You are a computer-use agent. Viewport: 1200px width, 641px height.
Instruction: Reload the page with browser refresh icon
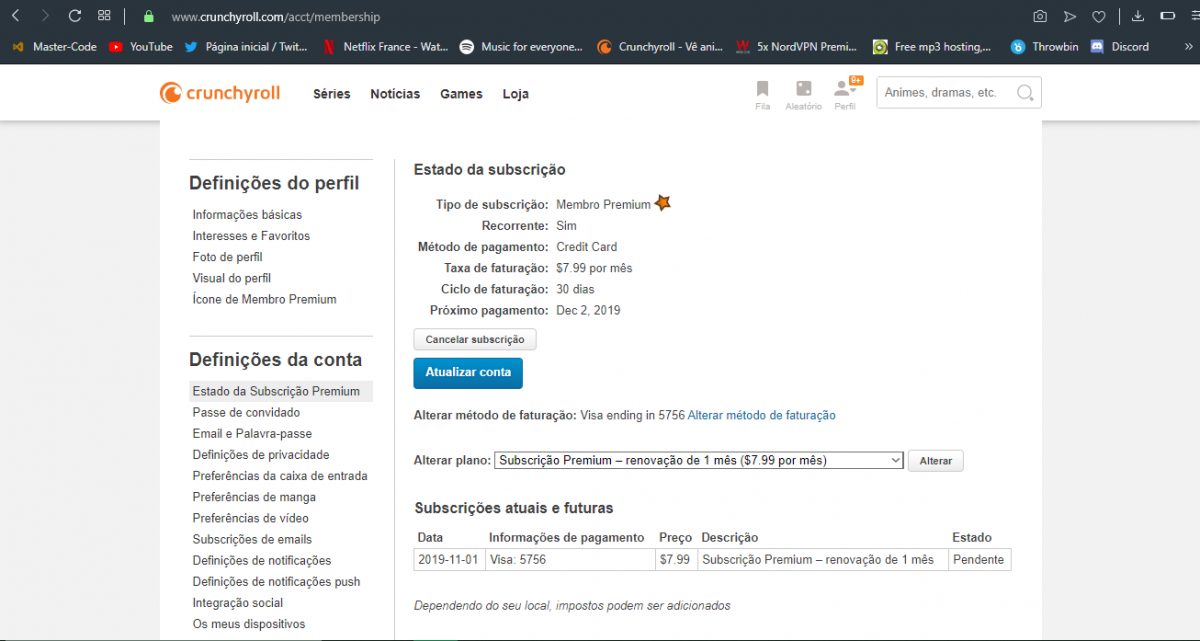point(74,16)
